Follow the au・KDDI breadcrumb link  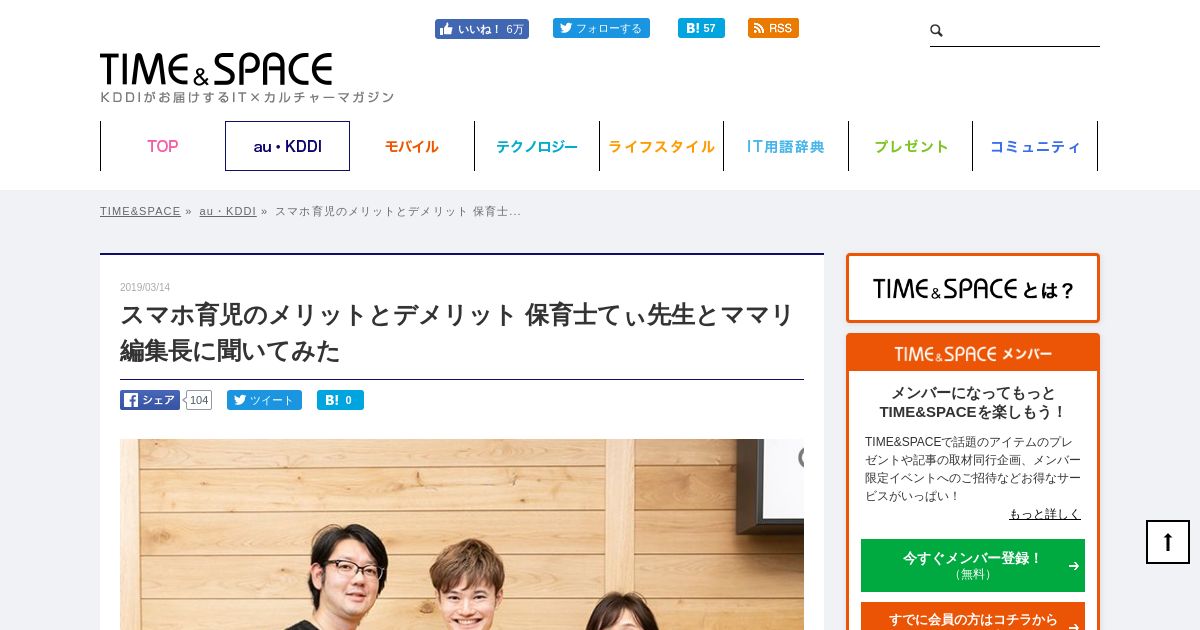[x=227, y=211]
